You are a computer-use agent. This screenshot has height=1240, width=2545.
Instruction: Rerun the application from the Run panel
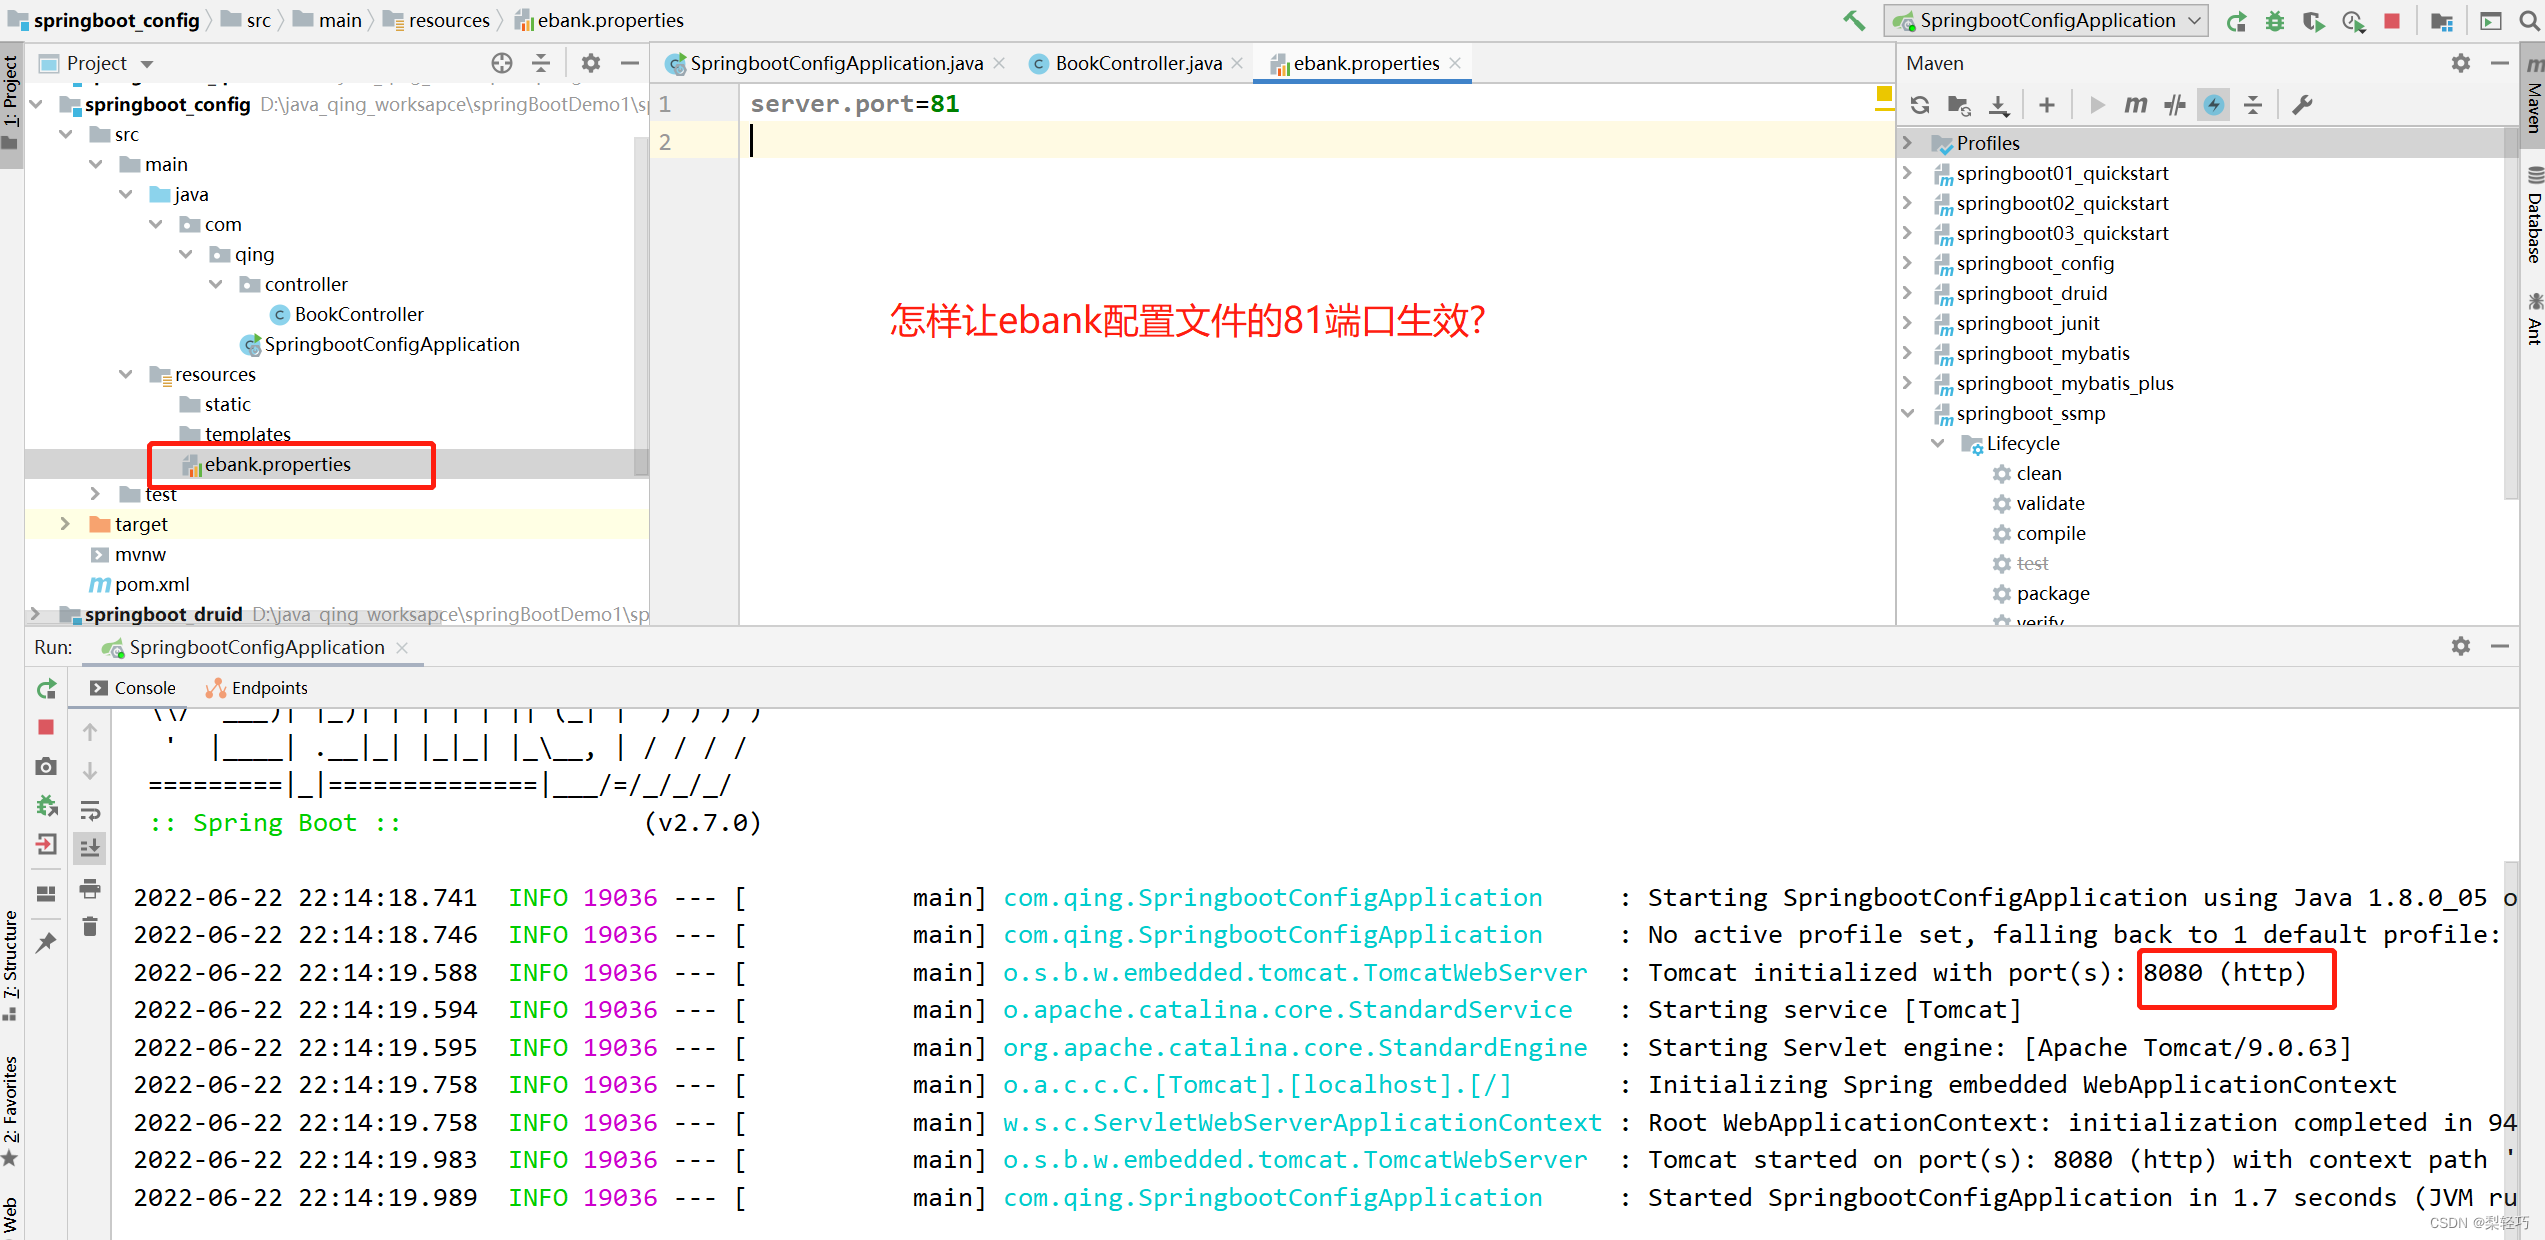tap(46, 688)
